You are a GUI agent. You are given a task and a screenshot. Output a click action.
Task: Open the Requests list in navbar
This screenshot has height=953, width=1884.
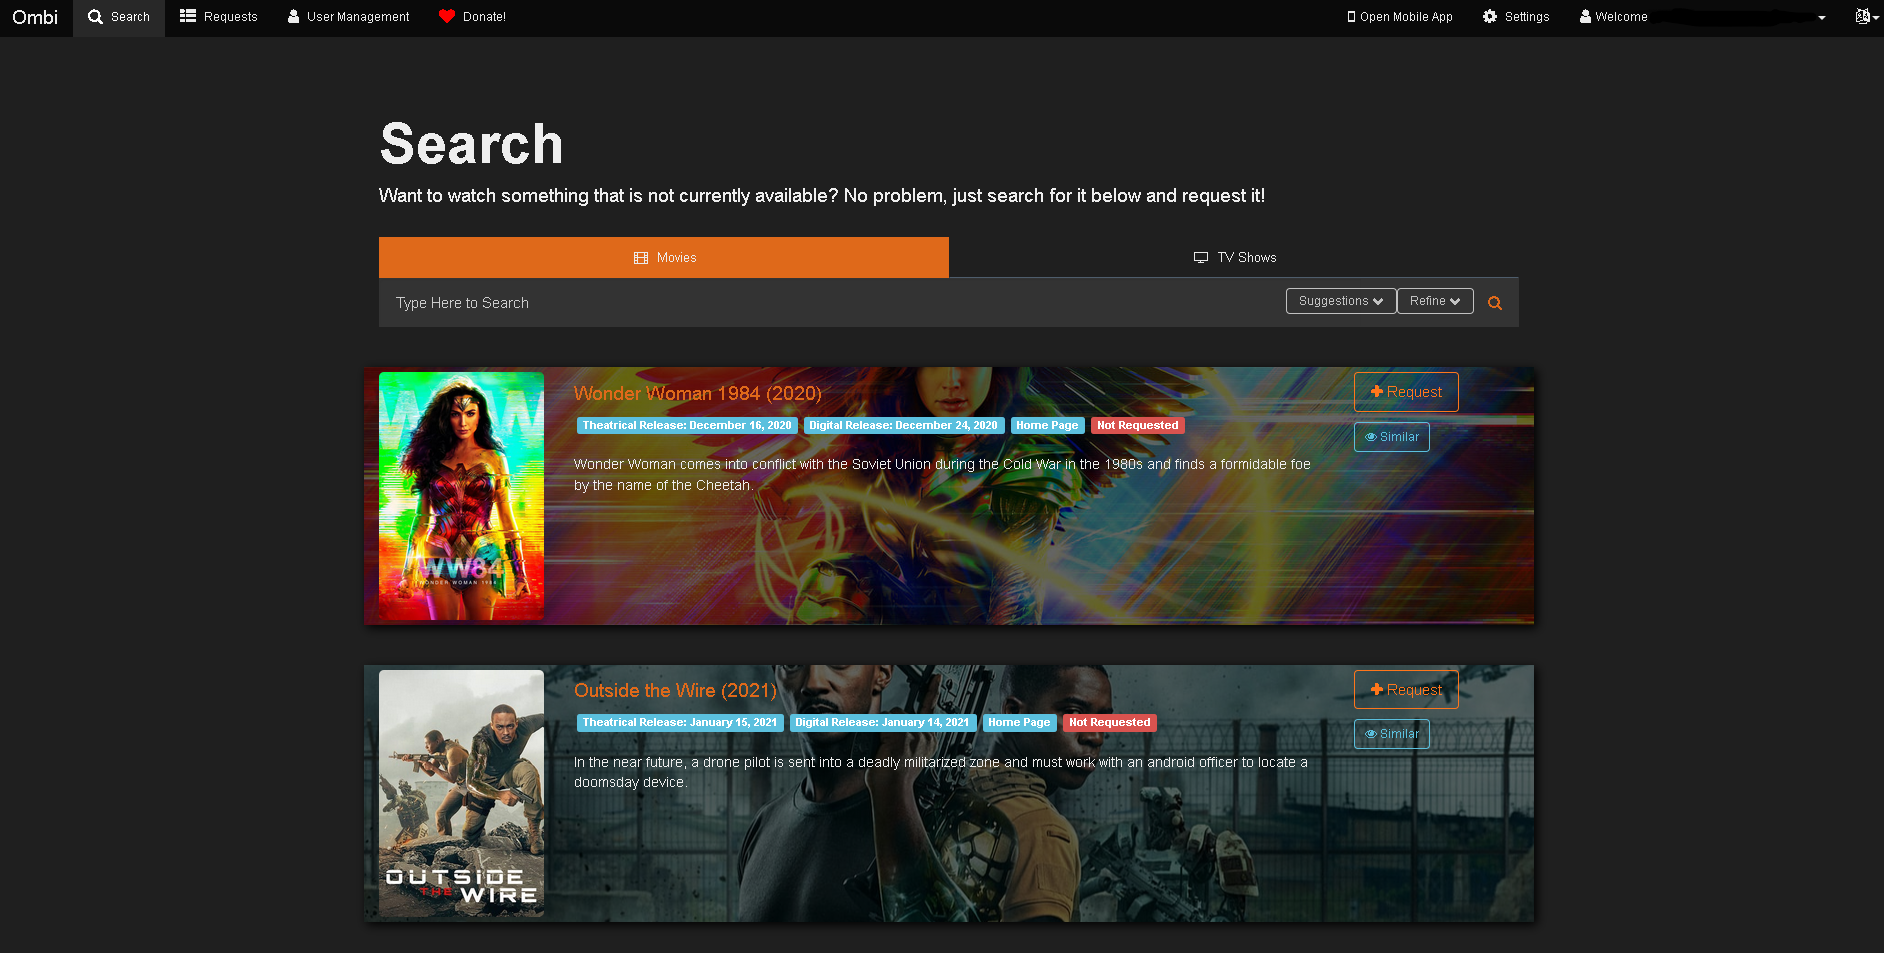pyautogui.click(x=218, y=17)
